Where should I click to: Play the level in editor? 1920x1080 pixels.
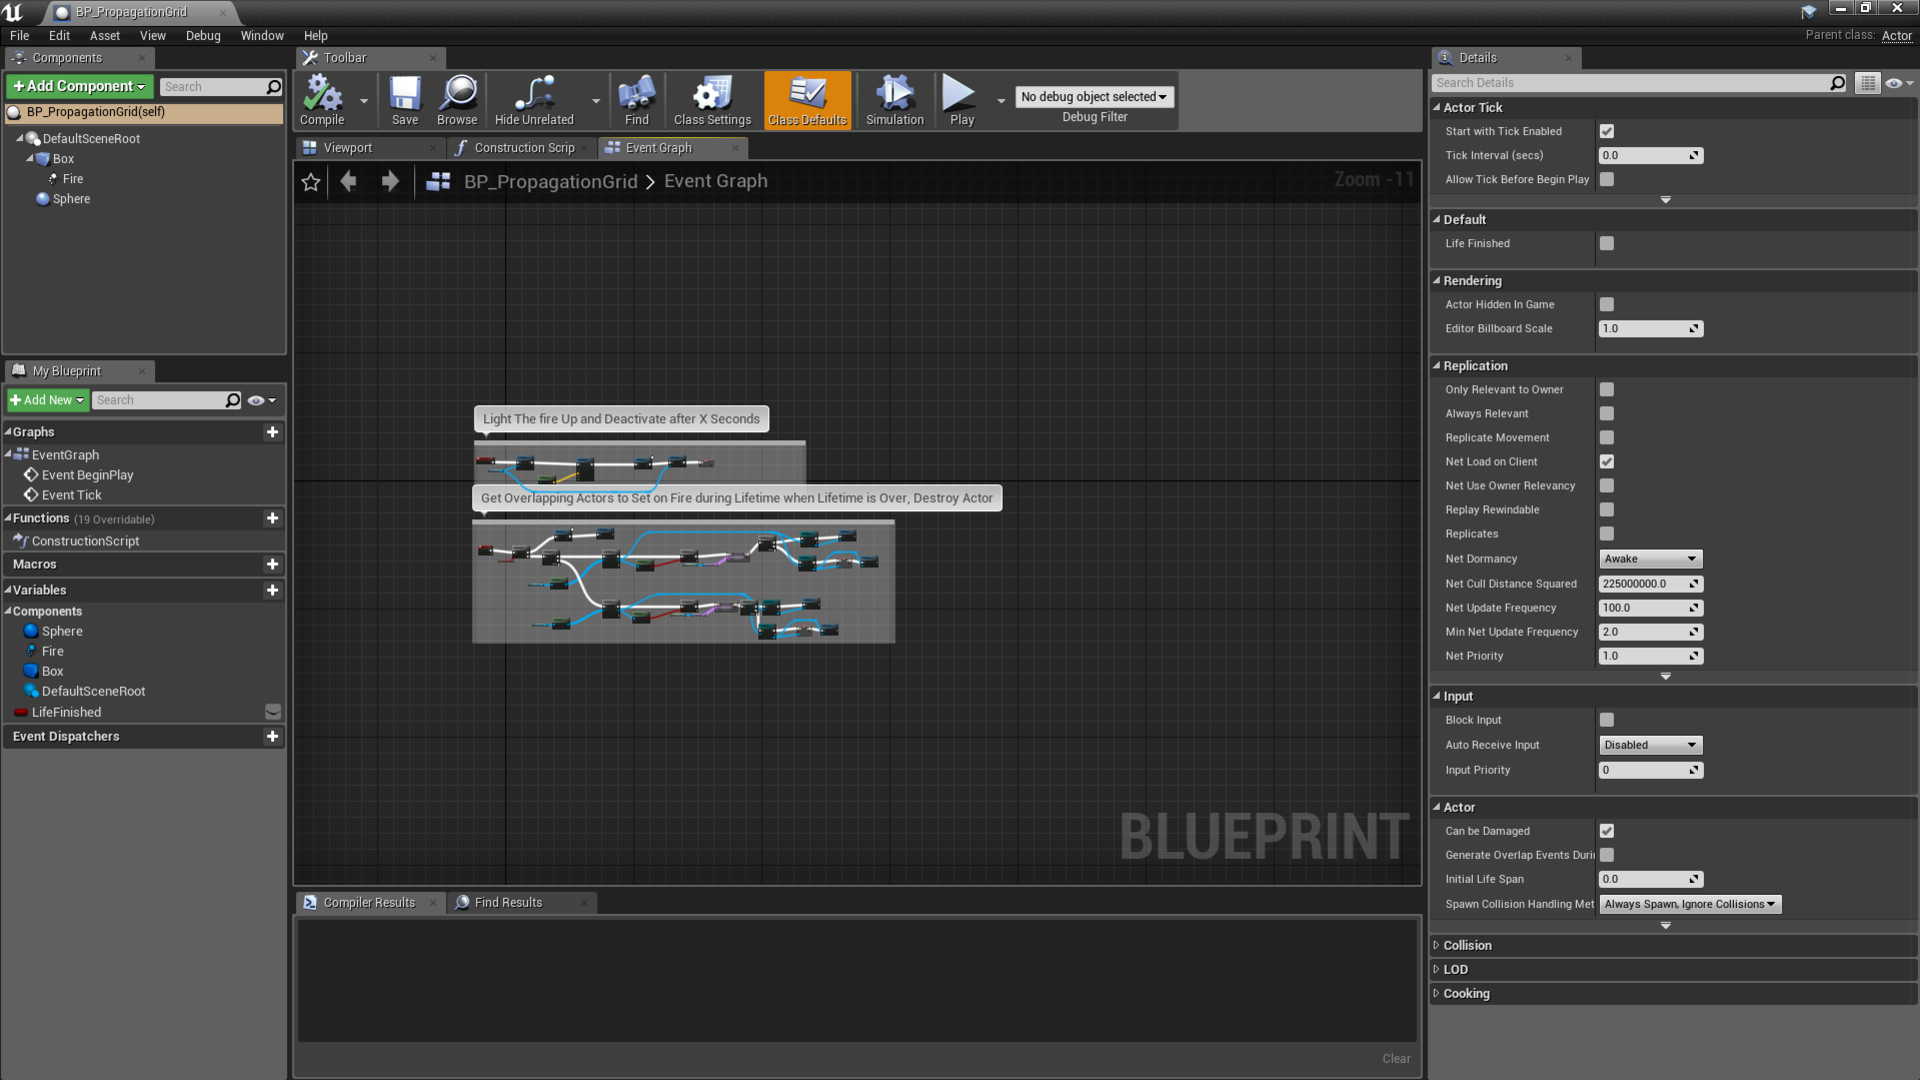[x=961, y=100]
